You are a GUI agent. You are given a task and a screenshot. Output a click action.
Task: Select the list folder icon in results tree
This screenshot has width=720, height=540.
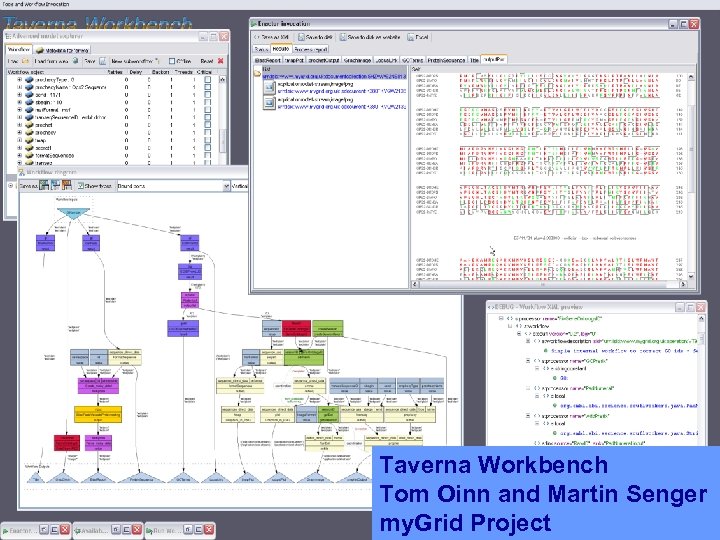coord(258,72)
